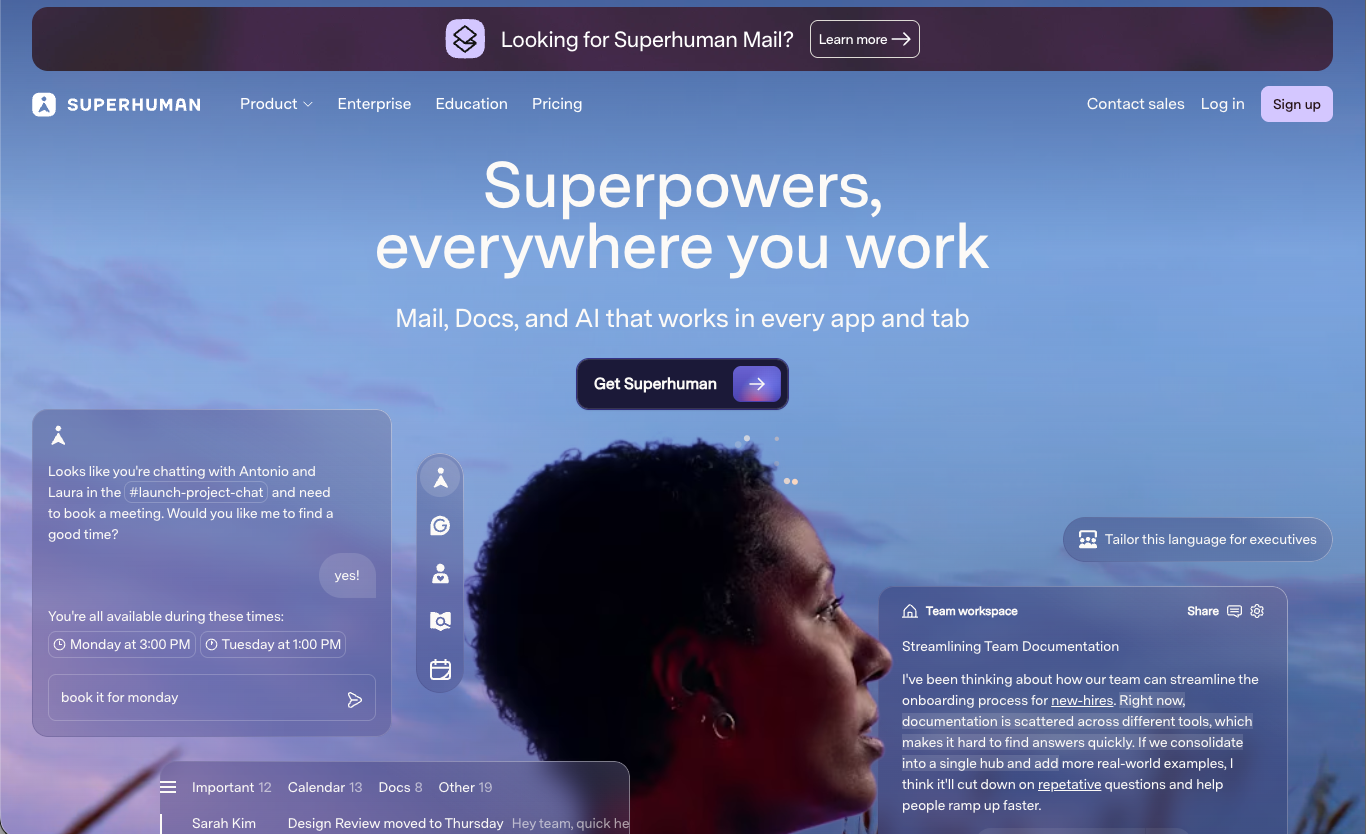Click the Sign up button

[x=1296, y=104]
